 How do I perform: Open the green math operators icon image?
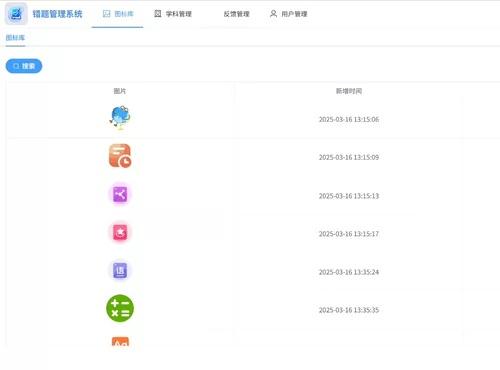pos(120,308)
